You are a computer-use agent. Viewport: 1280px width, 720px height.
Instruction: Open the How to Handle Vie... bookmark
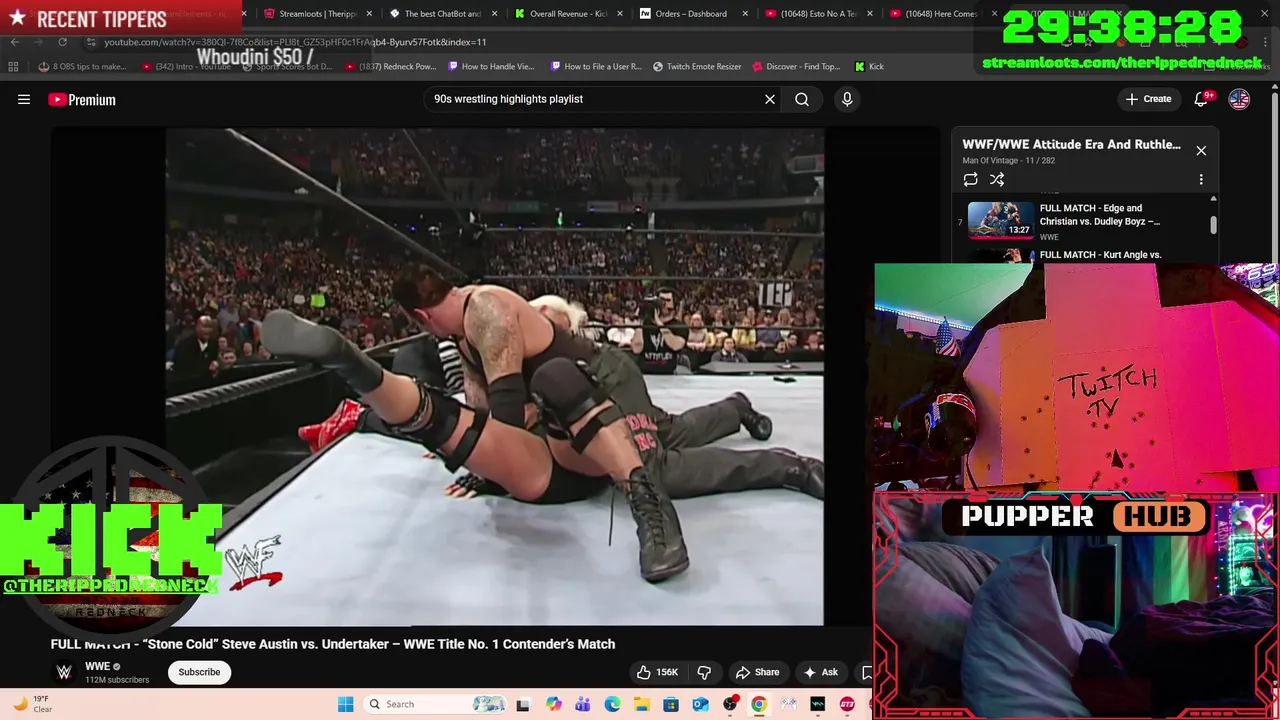[x=491, y=66]
